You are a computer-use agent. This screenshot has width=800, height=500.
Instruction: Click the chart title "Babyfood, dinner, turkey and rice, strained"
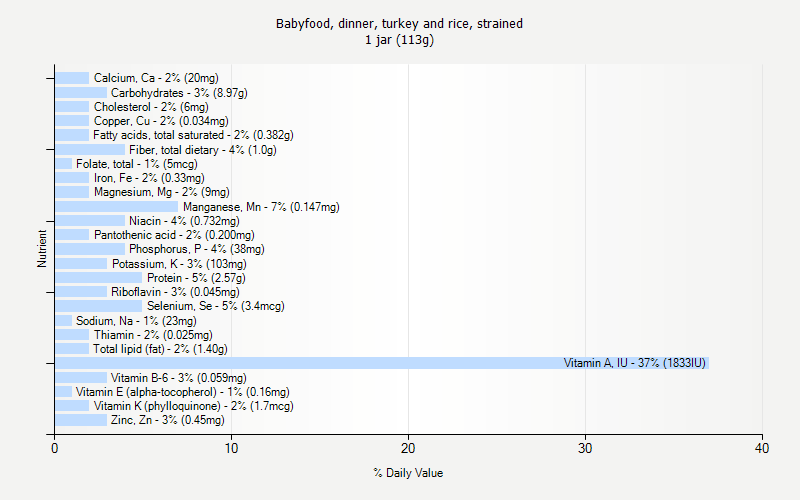click(x=399, y=24)
